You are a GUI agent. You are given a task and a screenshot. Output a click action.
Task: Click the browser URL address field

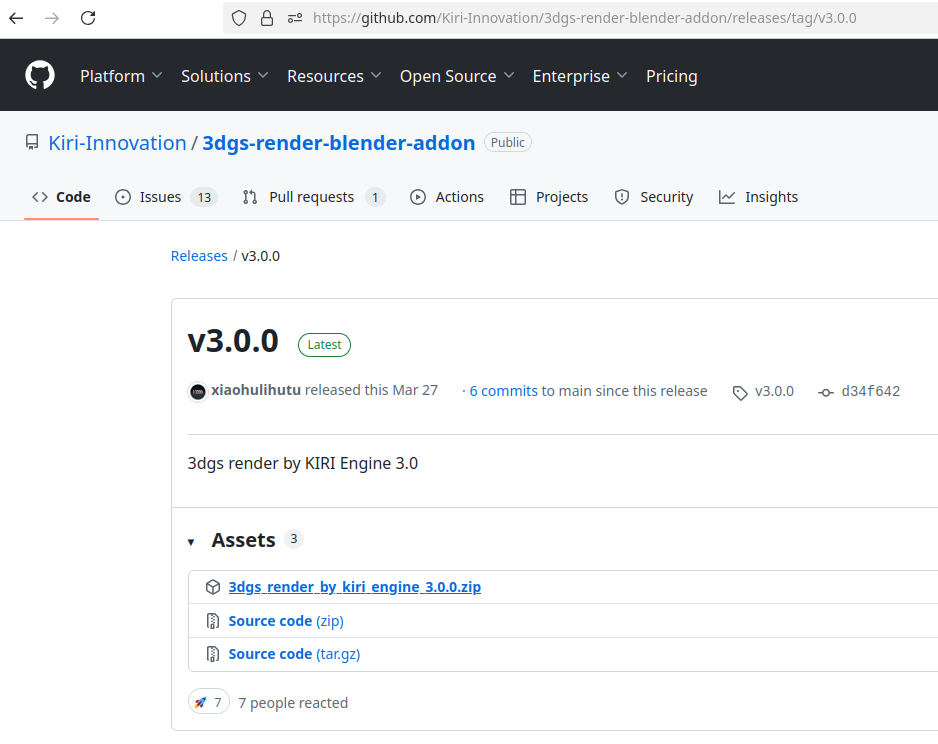[x=584, y=18]
